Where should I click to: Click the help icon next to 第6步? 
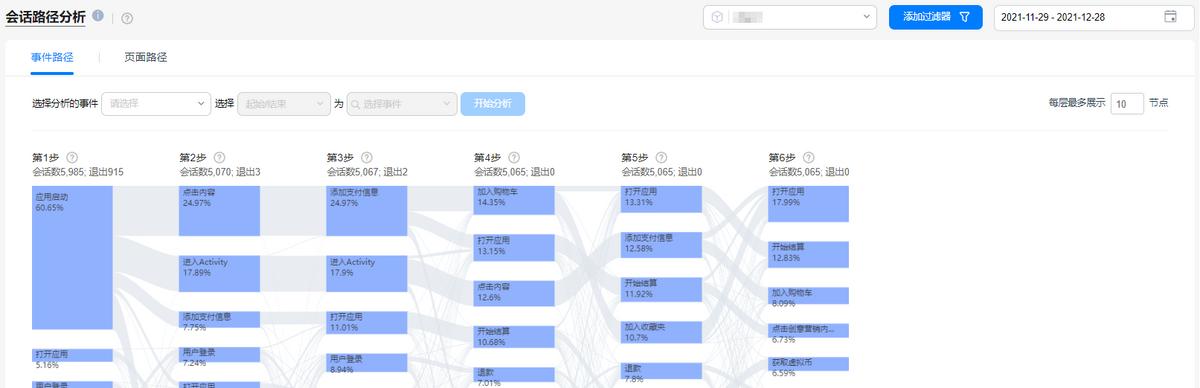[808, 157]
